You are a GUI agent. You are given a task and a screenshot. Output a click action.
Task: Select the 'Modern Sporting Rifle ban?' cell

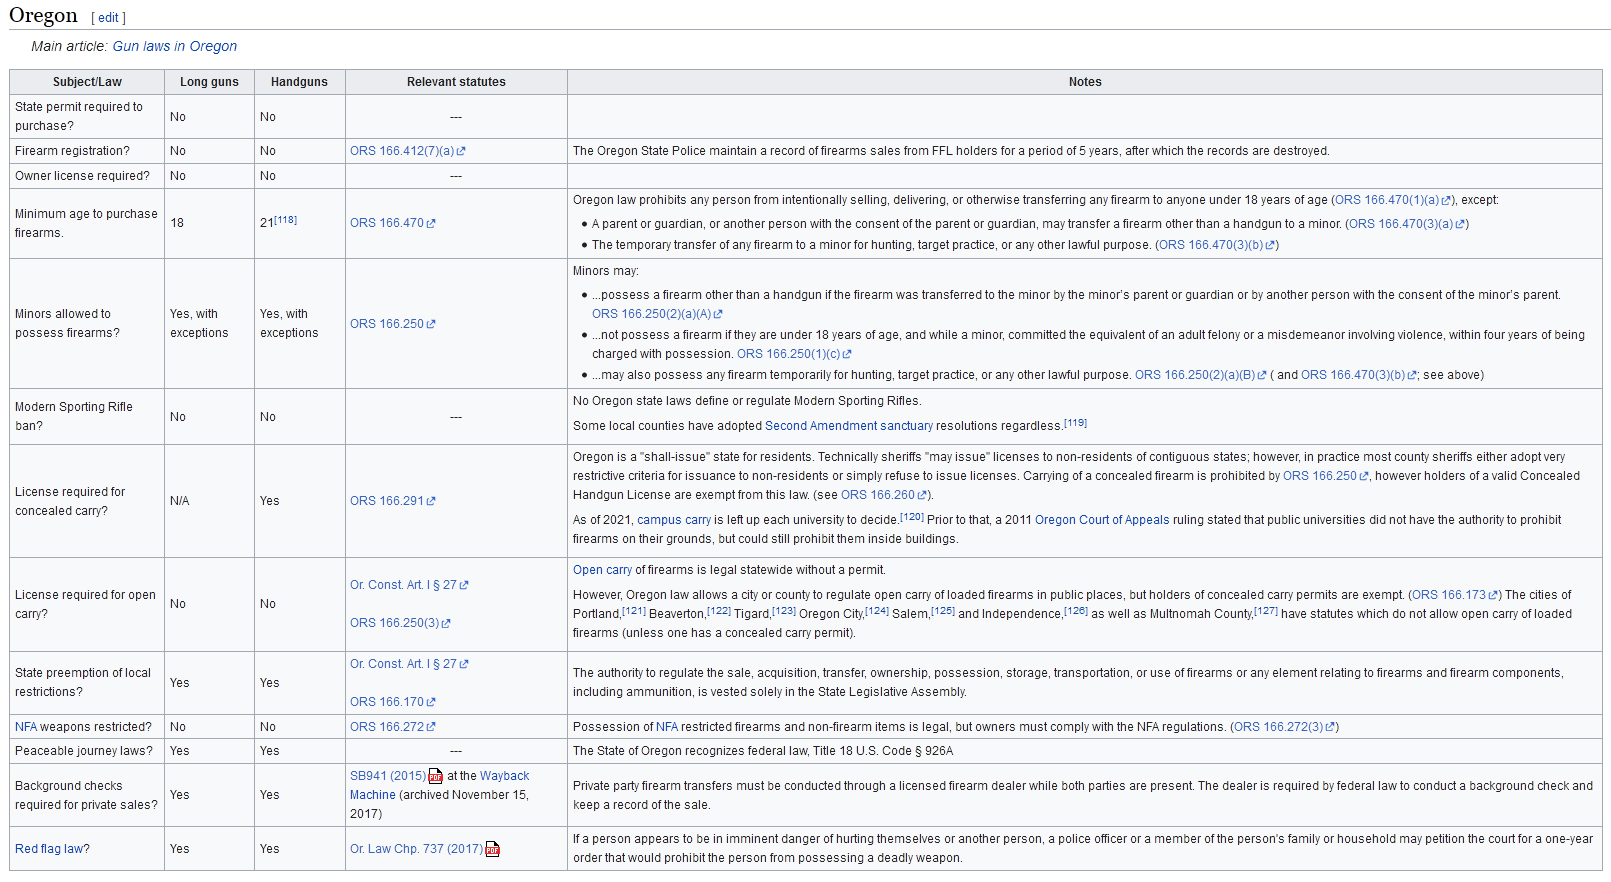click(87, 417)
